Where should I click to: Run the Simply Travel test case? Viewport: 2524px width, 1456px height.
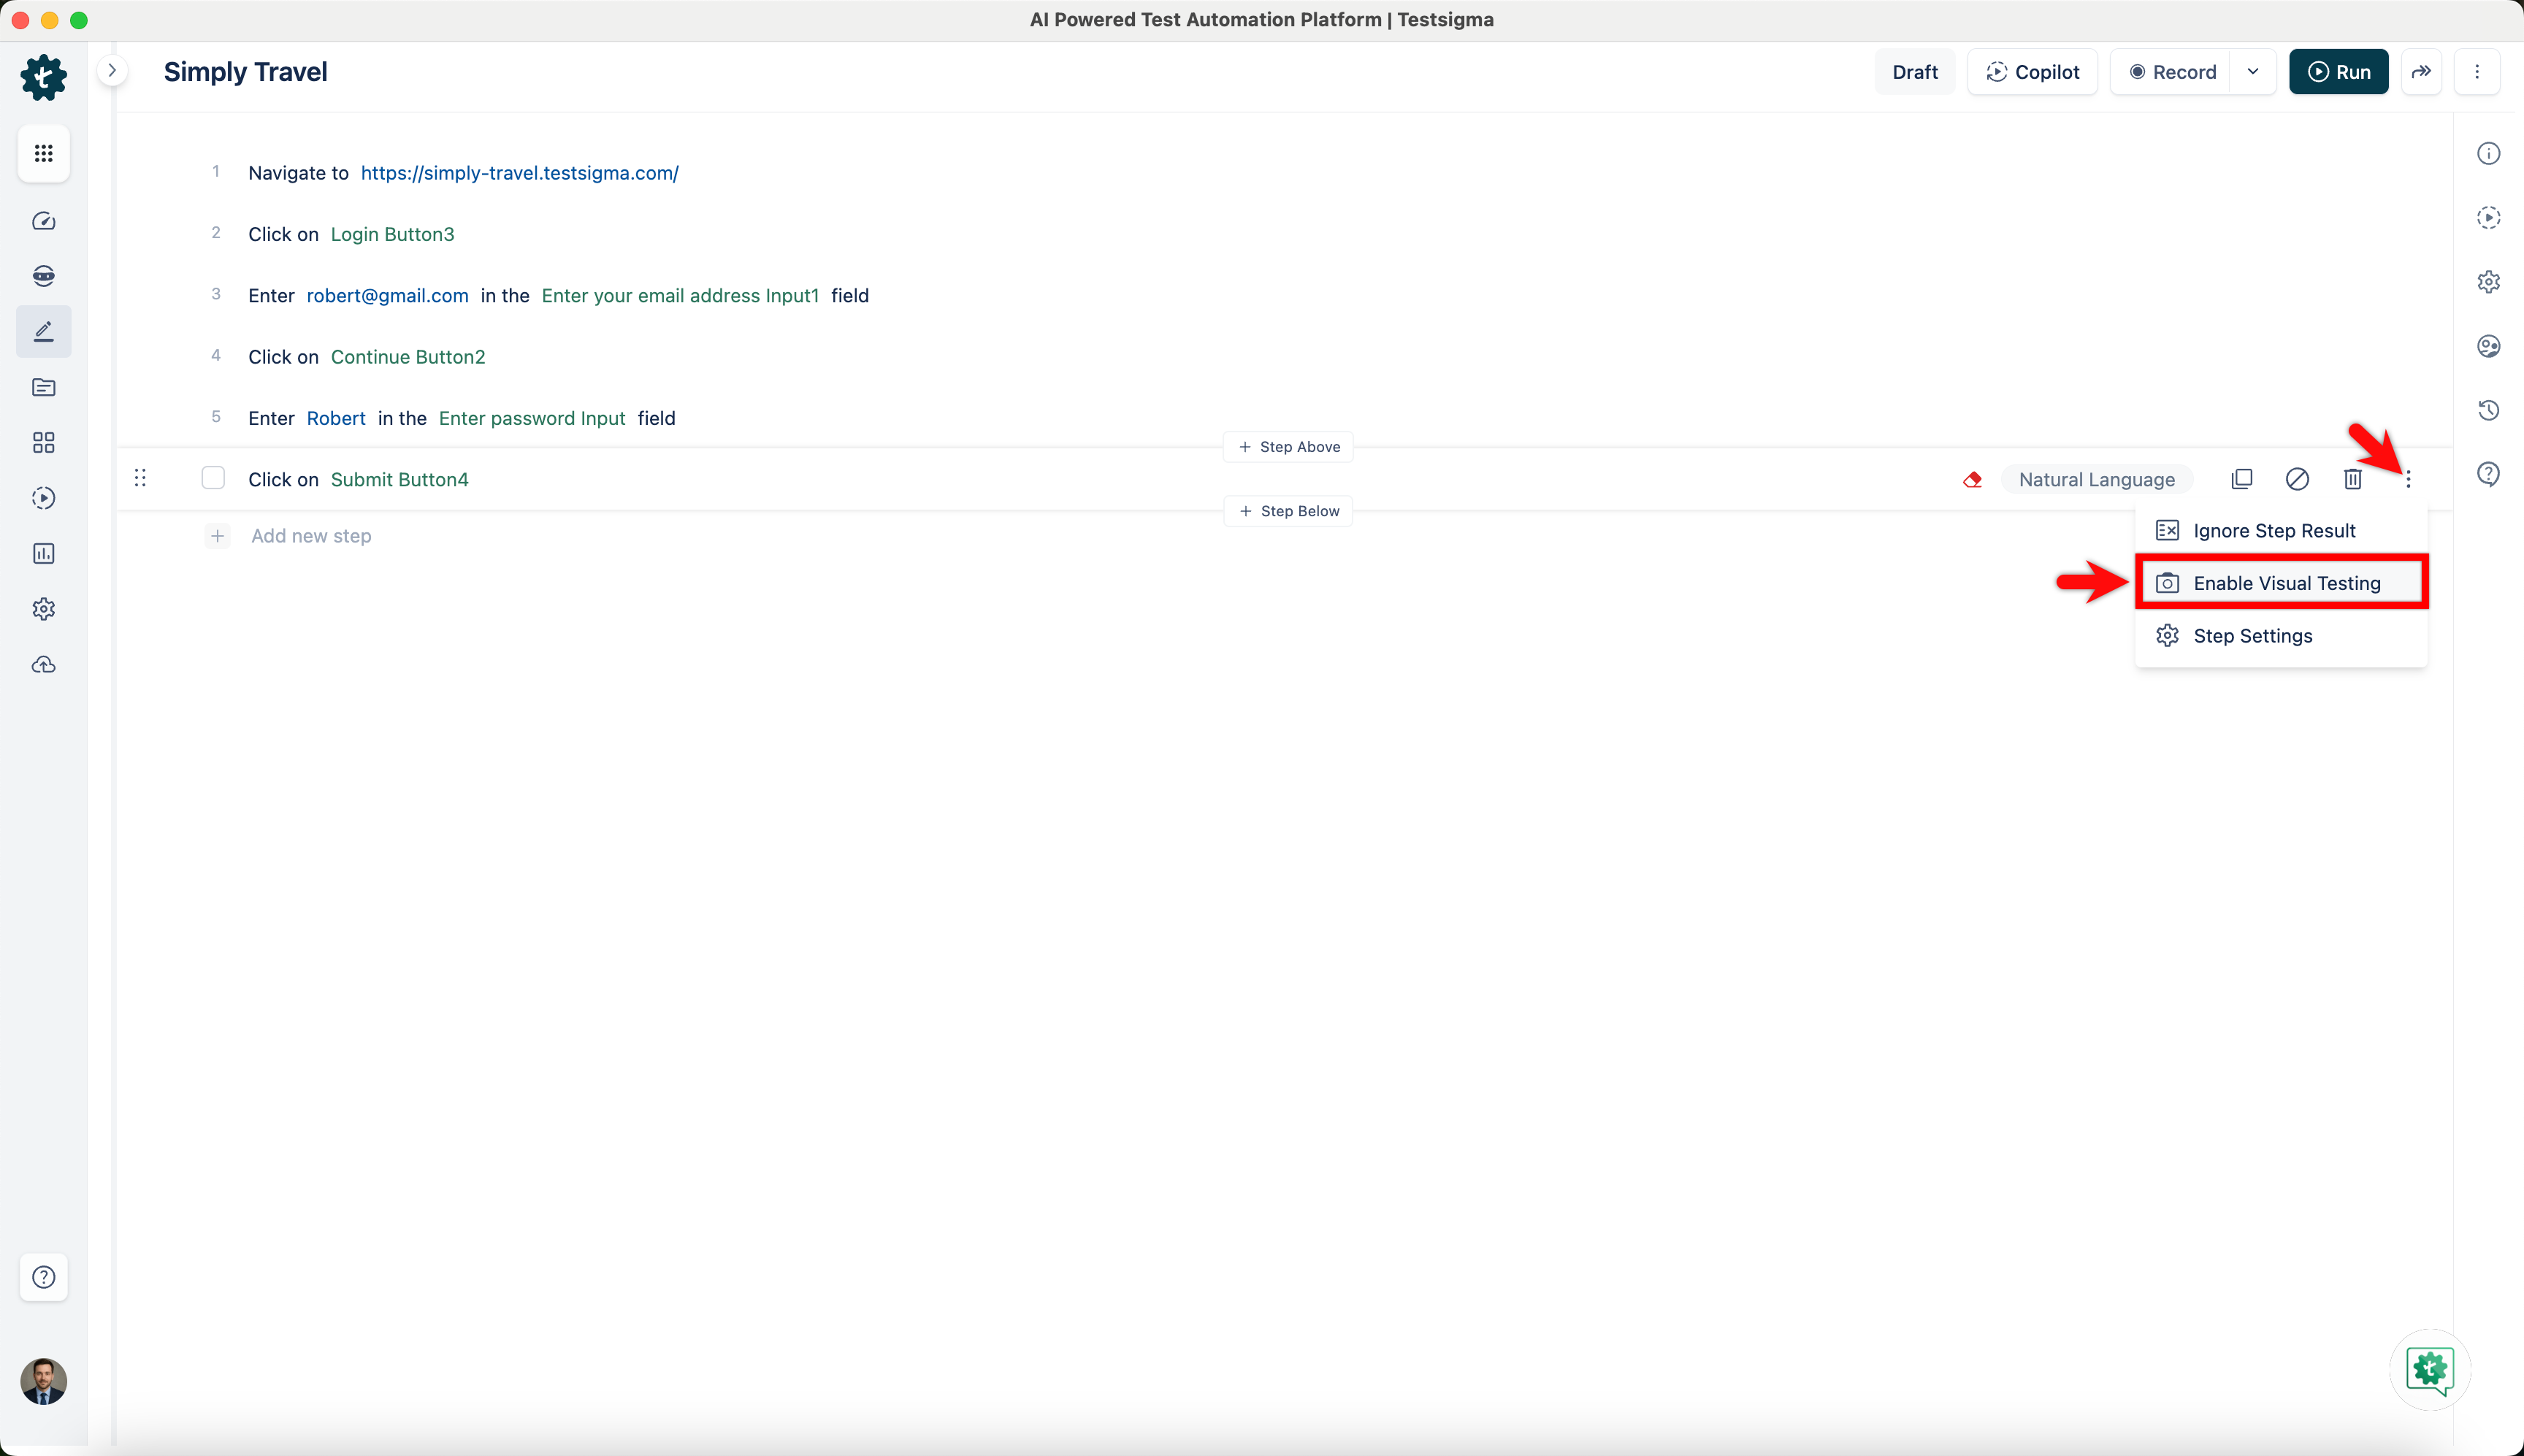[2339, 71]
